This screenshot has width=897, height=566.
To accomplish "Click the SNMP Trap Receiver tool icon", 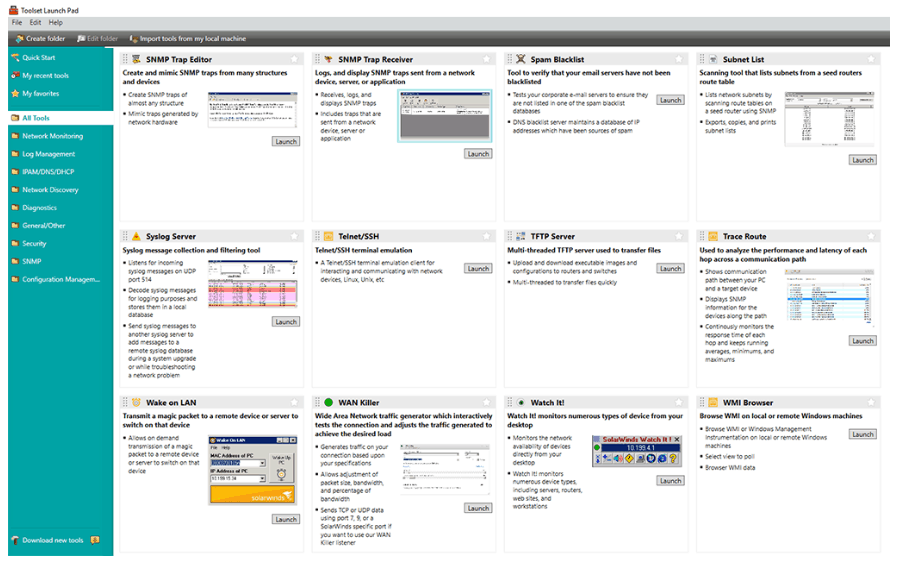I will click(328, 59).
